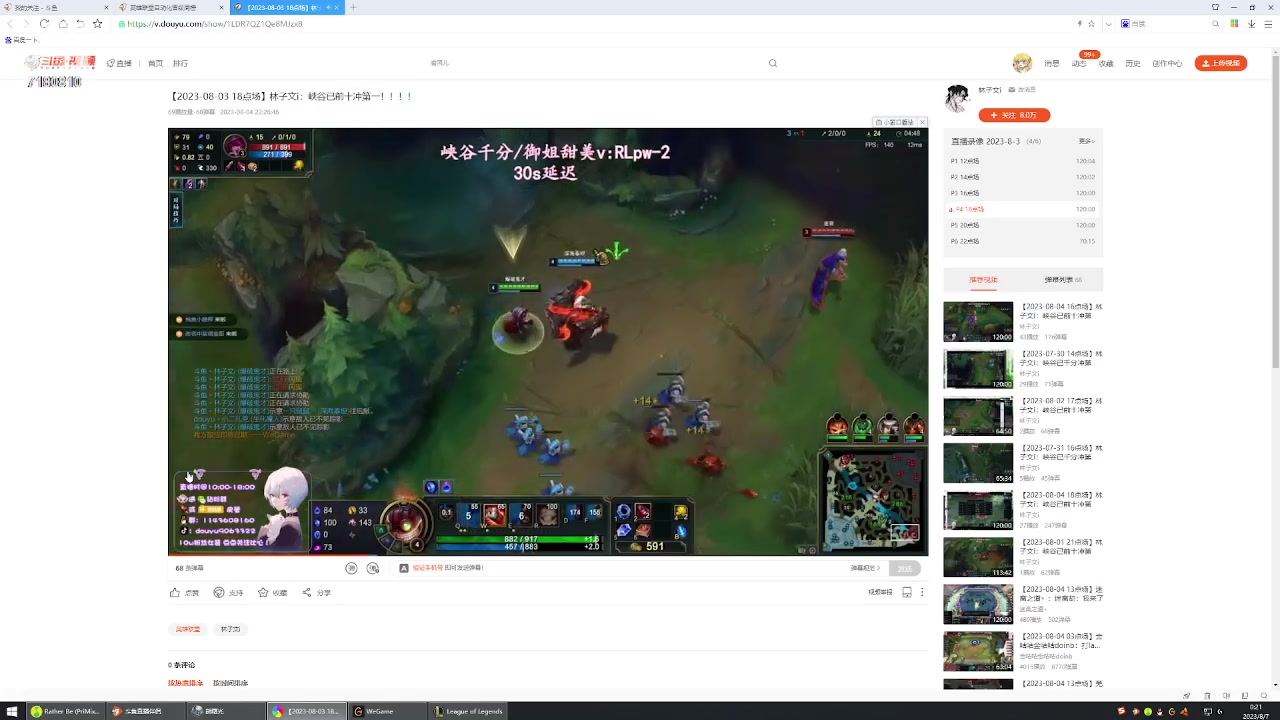This screenshot has height=720, width=1280.
Task: Play playlist item P6 22点场
Action: (1023, 241)
